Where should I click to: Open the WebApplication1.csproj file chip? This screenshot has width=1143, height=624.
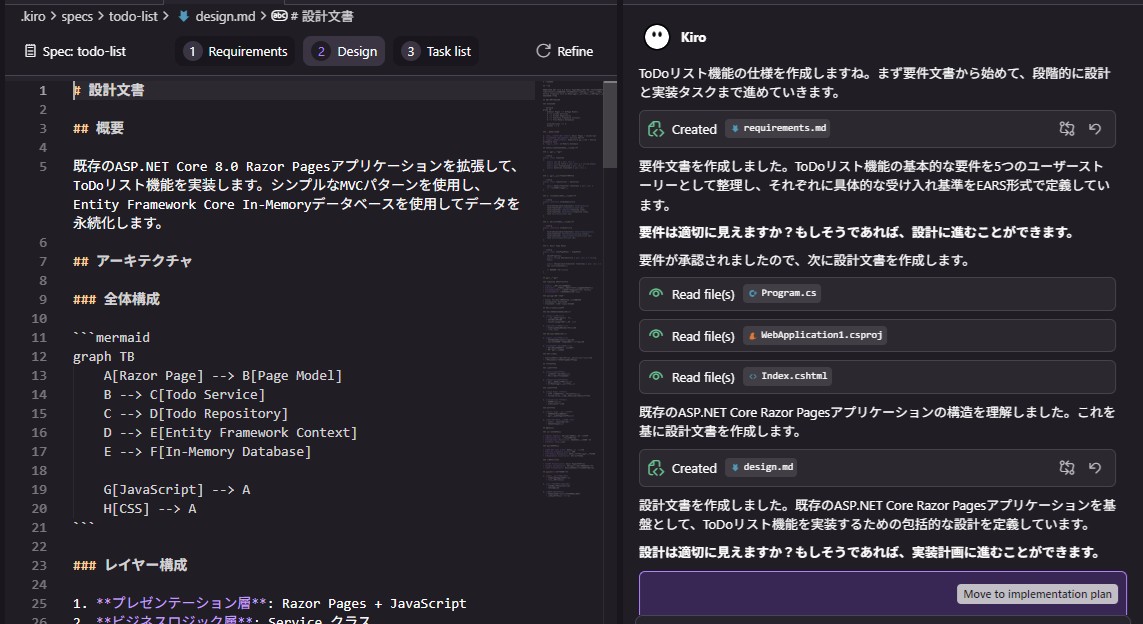click(815, 335)
